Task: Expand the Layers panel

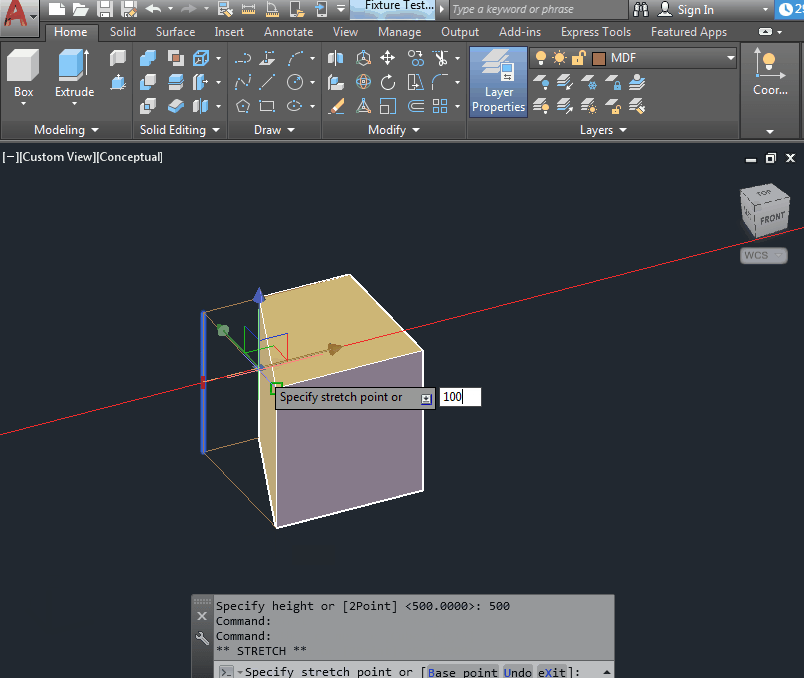Action: point(603,130)
